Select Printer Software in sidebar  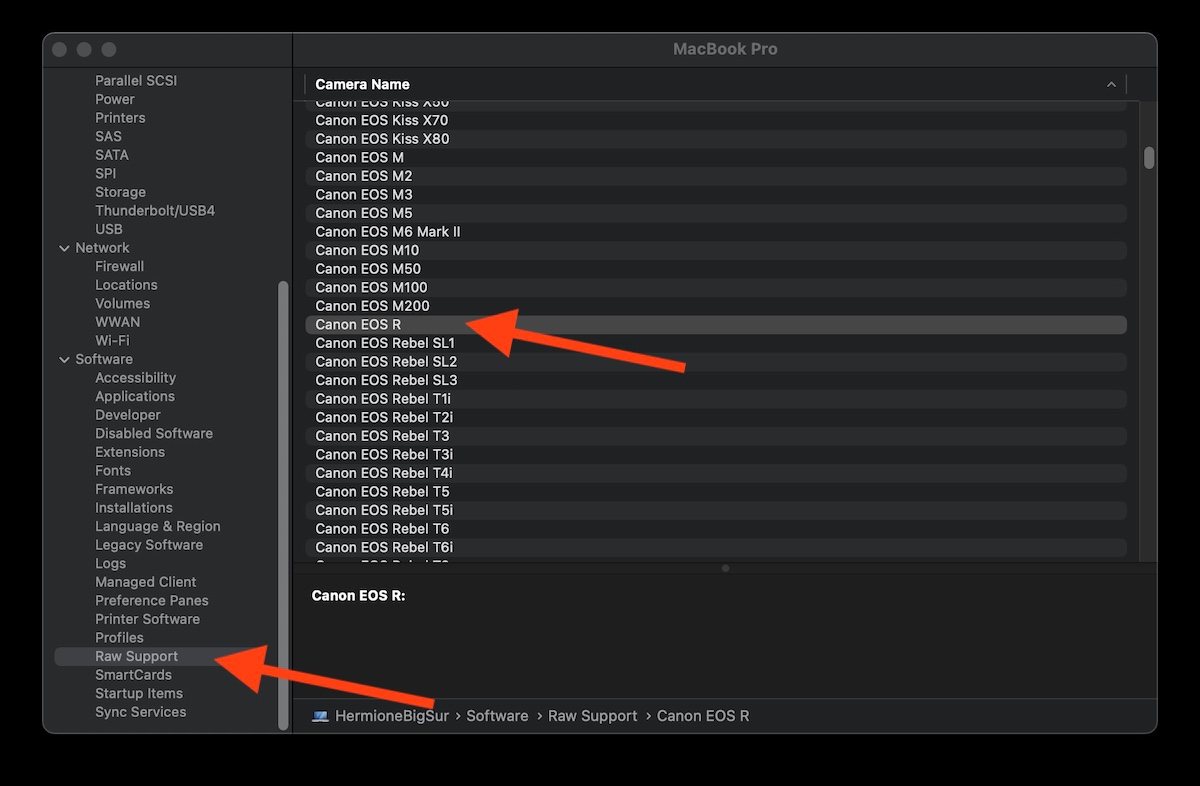point(147,619)
